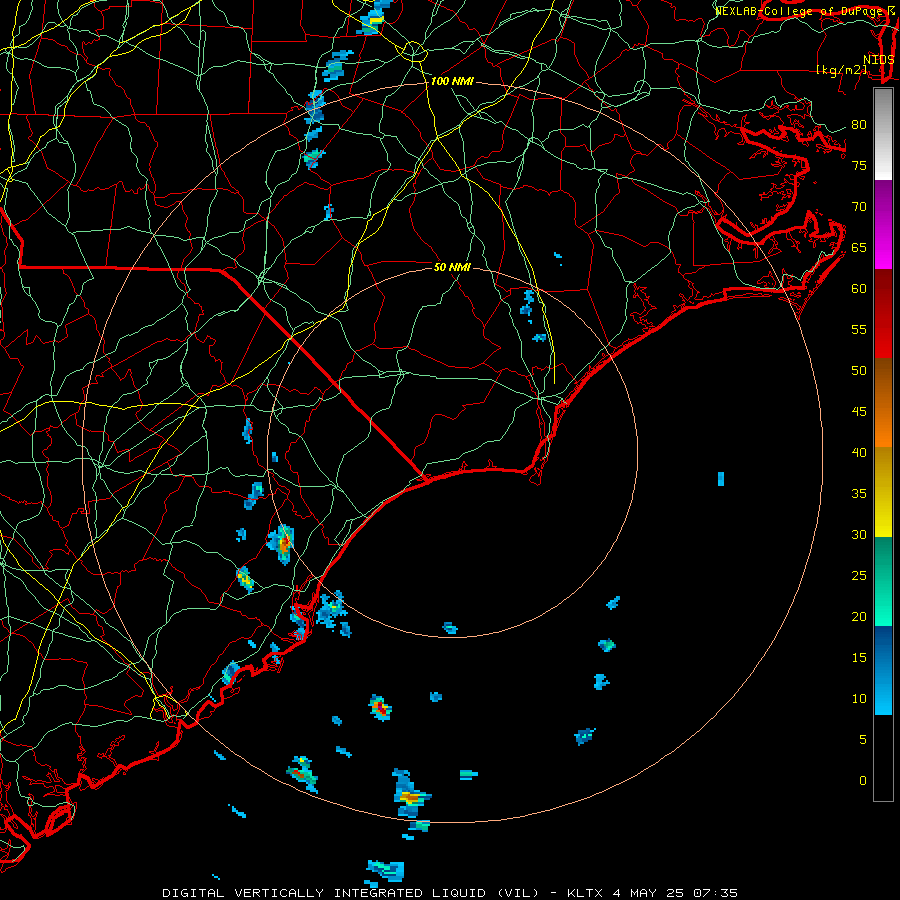
Task: Click the 50 NMI range ring label
Action: click(452, 267)
